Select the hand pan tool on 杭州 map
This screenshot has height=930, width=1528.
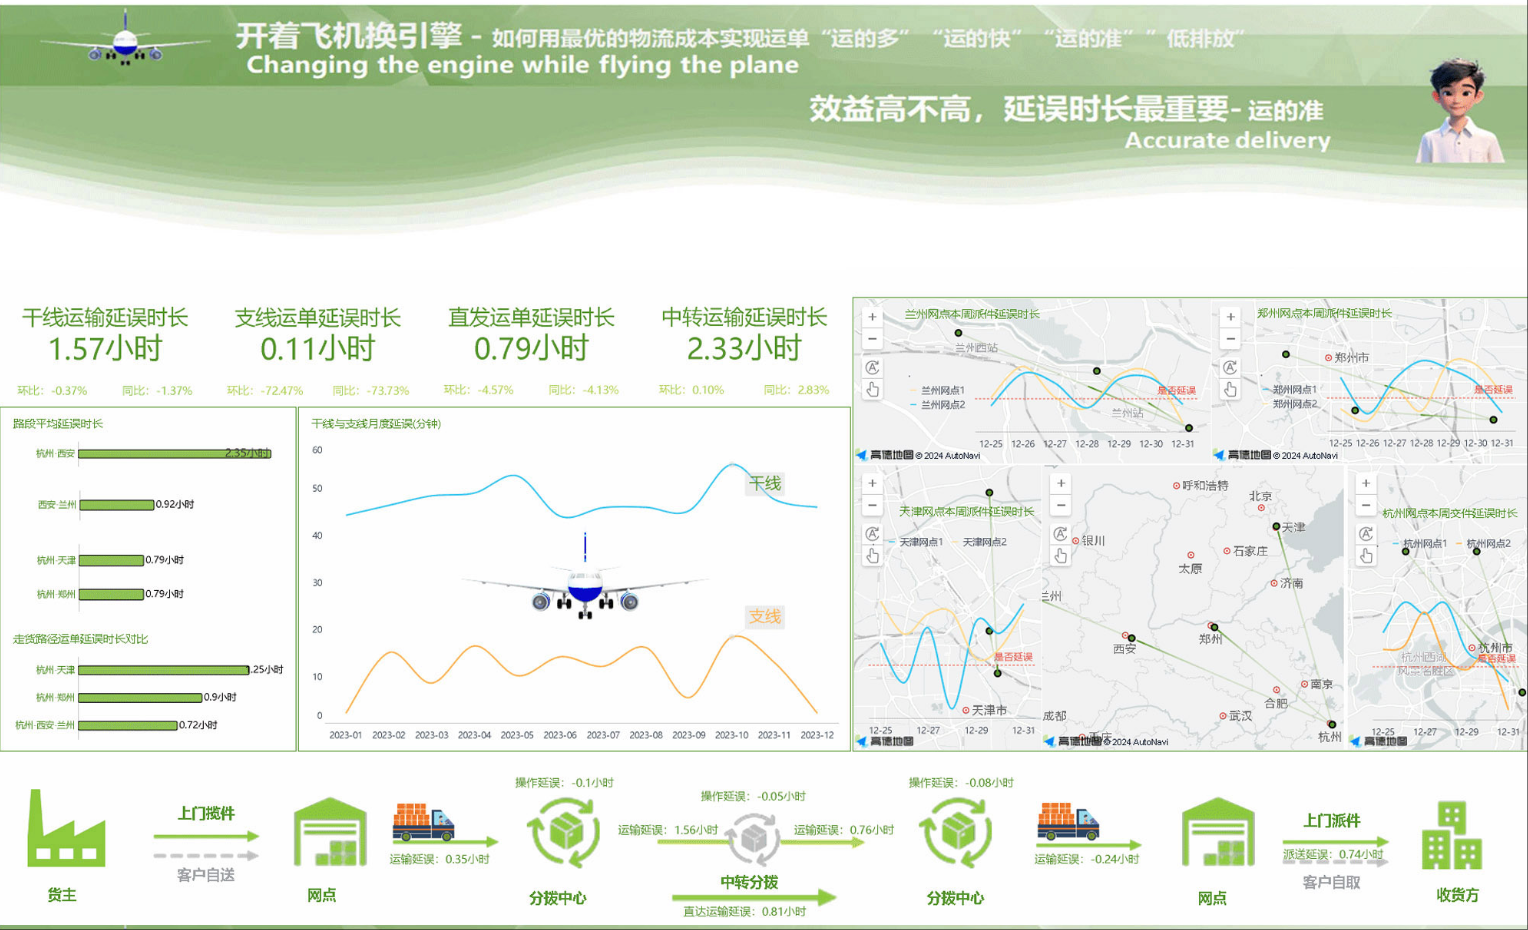[1366, 556]
